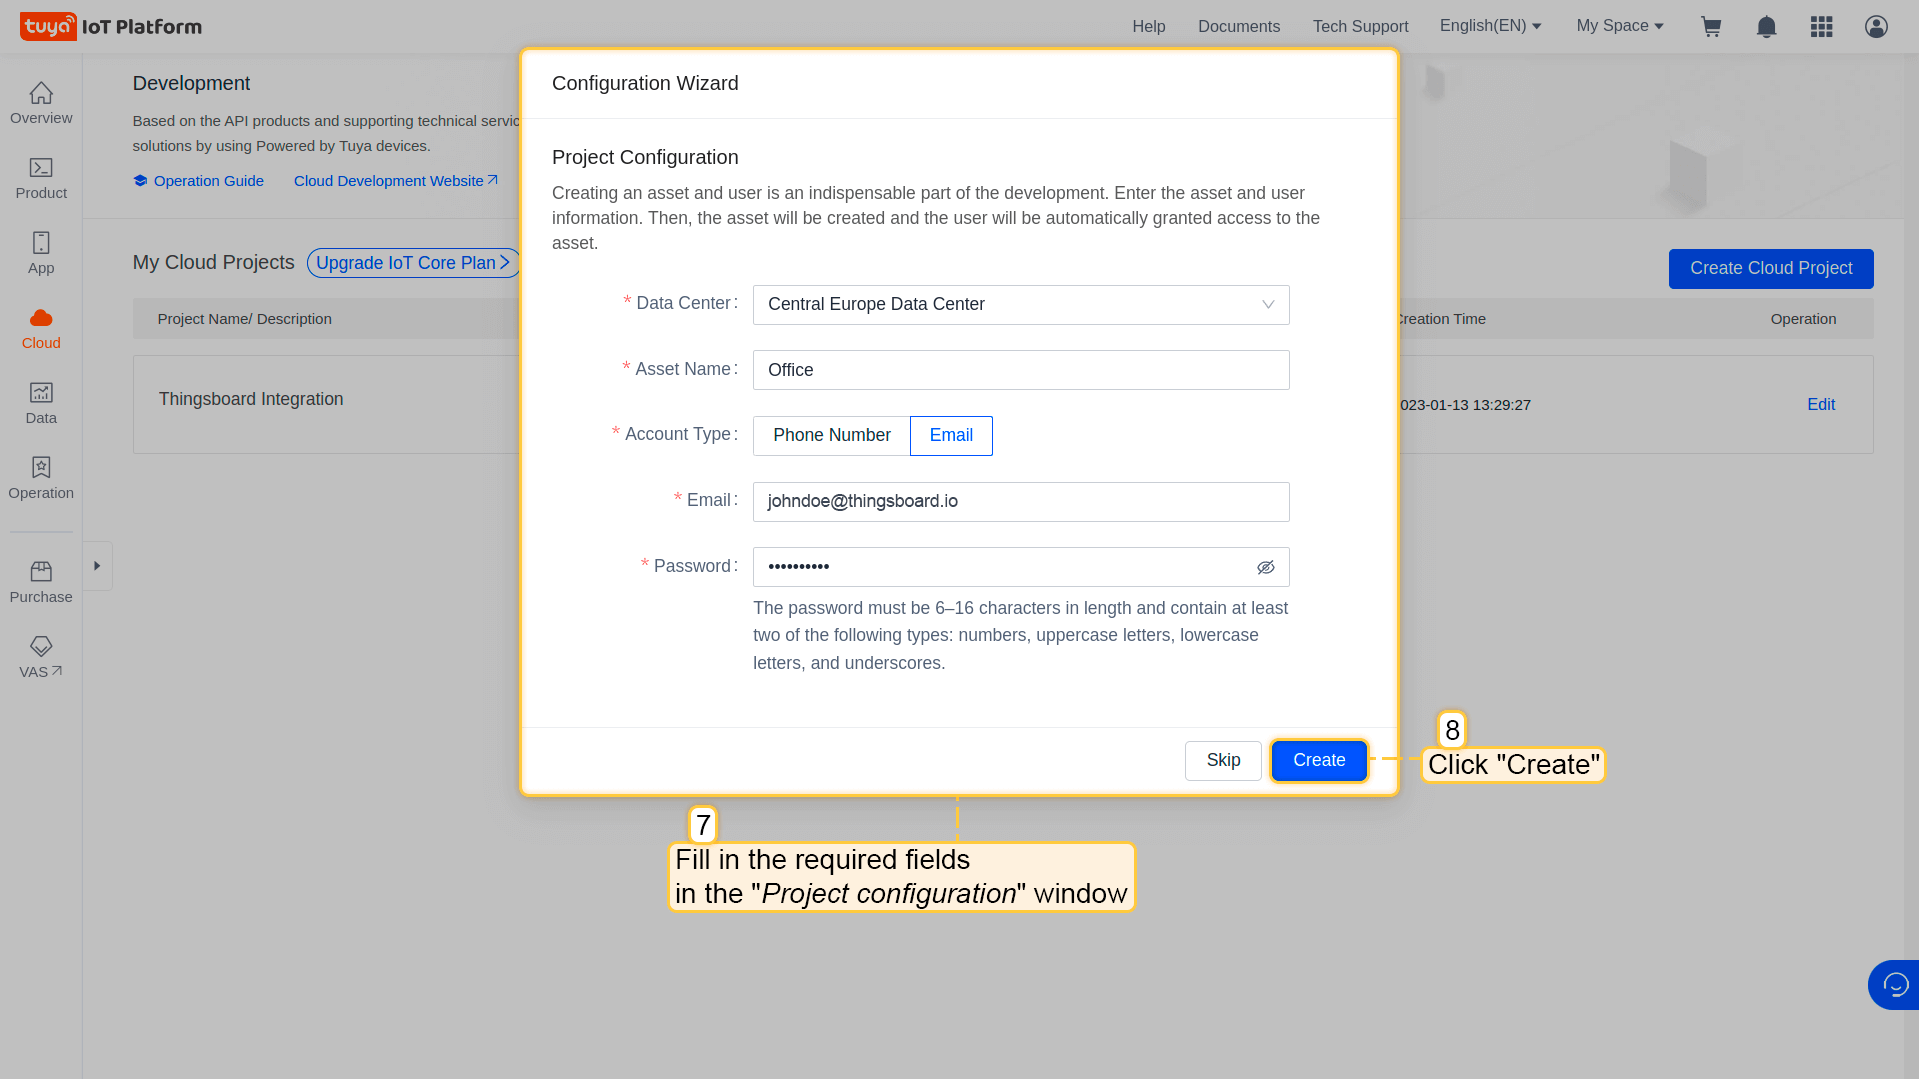
Task: Open the Purchase sidebar section
Action: pos(41,582)
